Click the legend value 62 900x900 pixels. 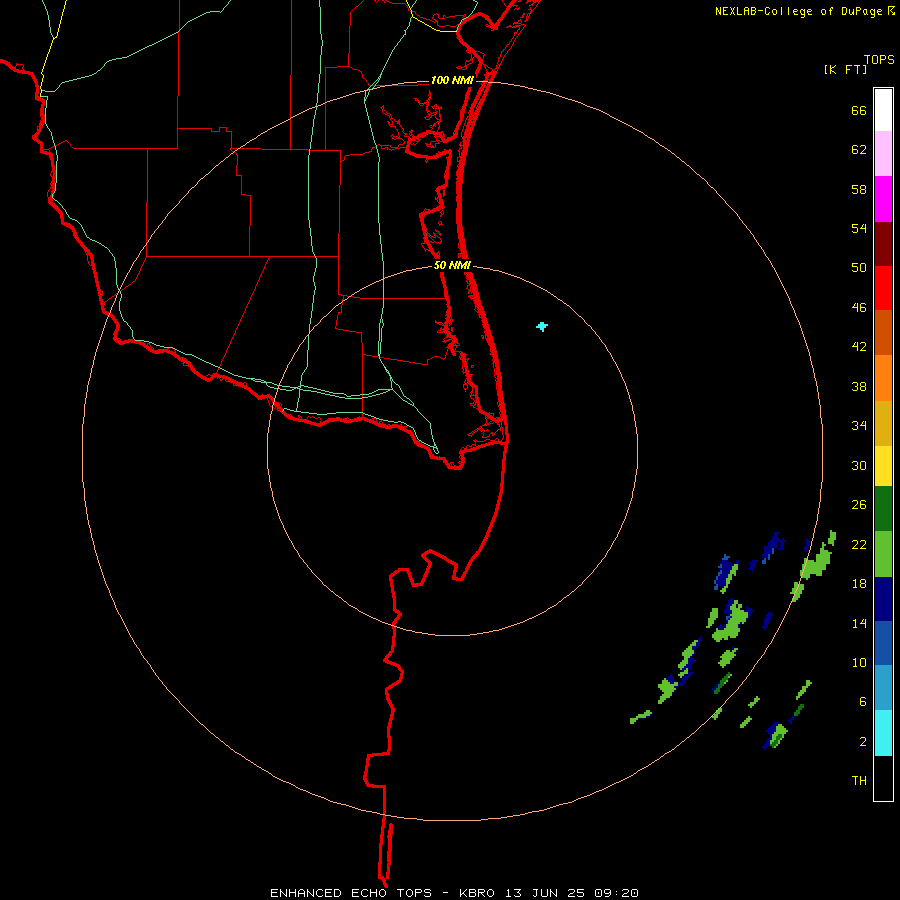859,150
